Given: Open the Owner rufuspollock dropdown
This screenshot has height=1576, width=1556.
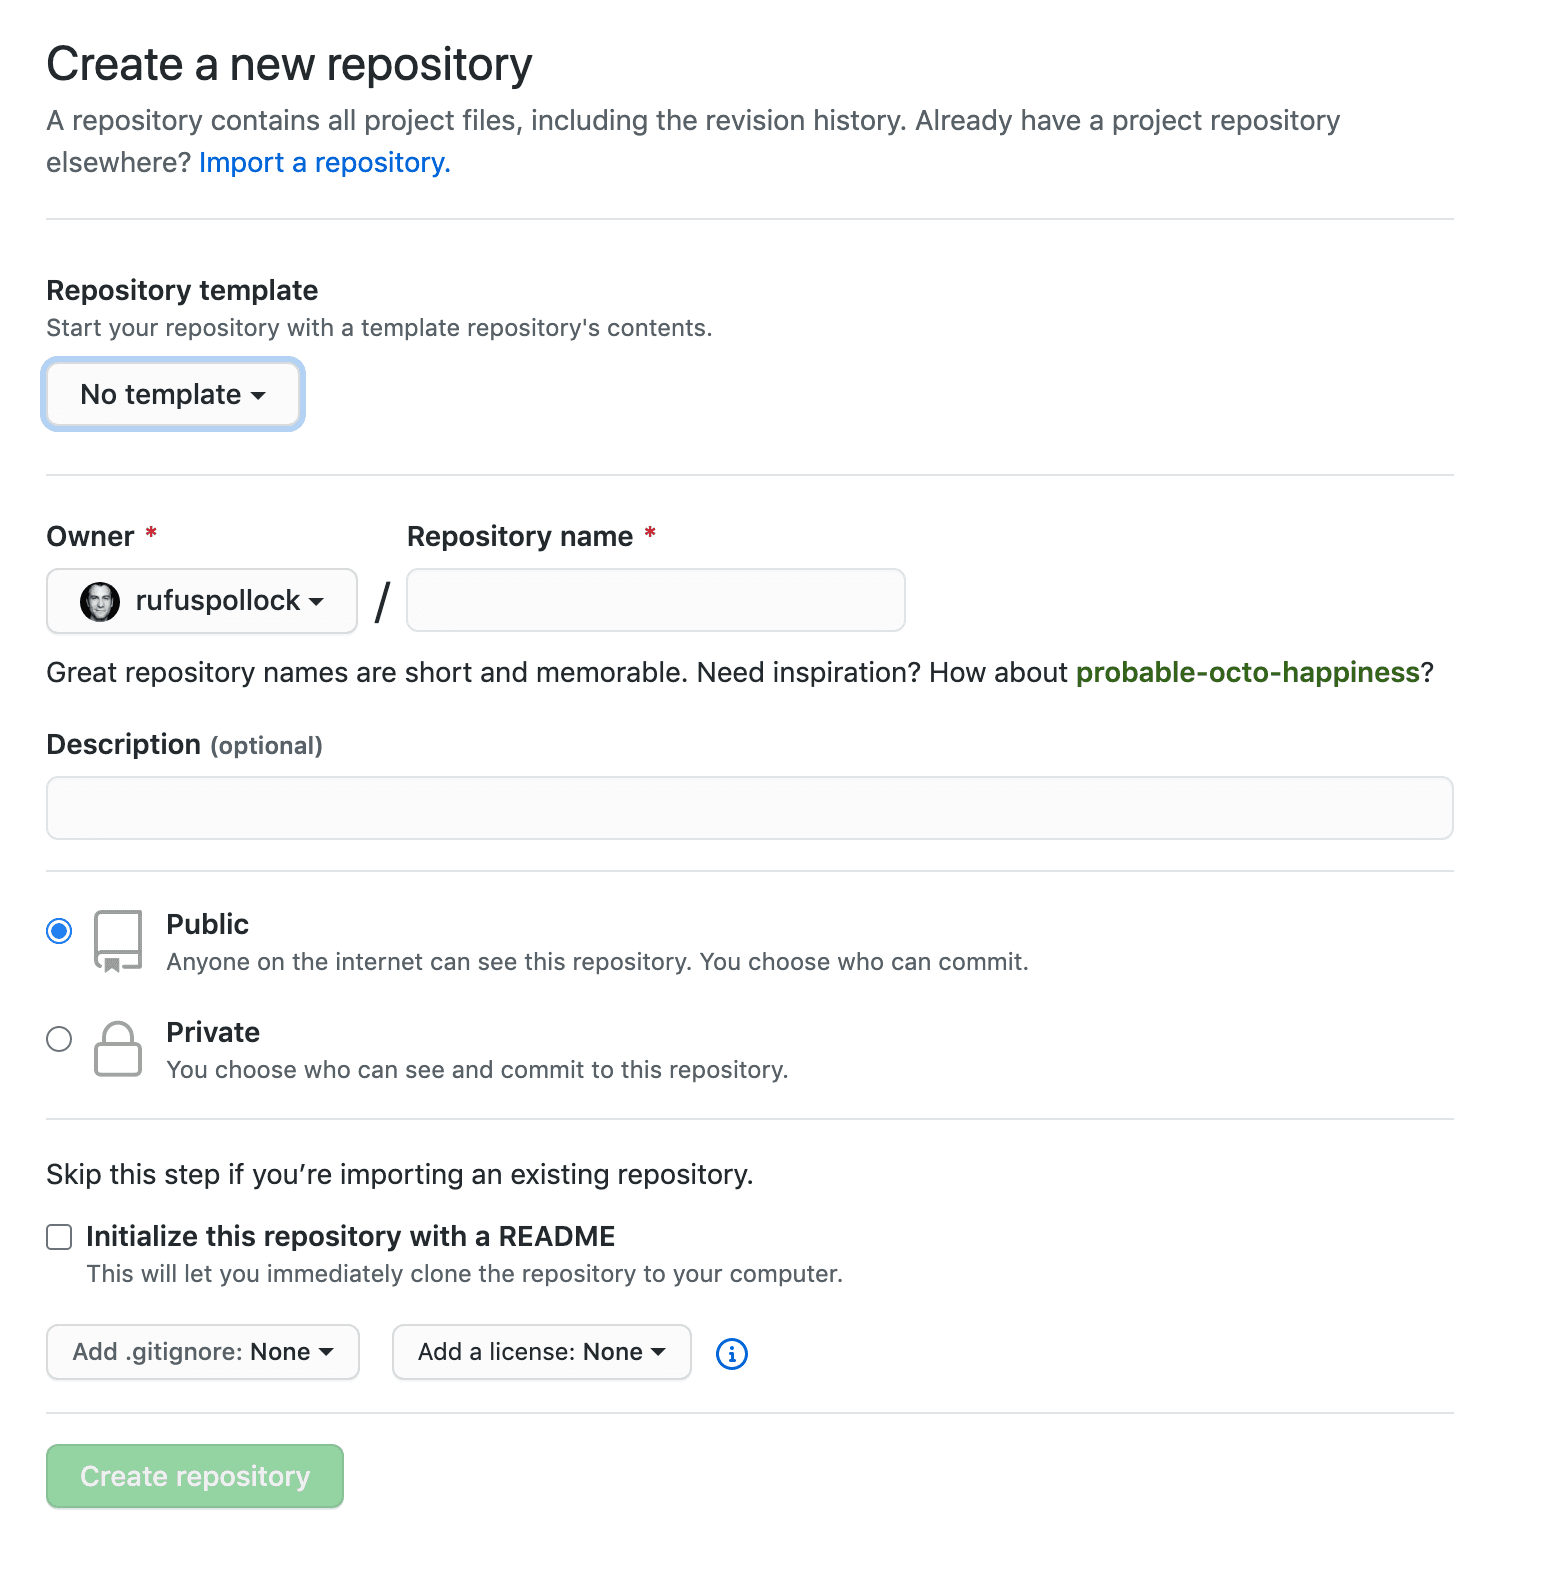Looking at the screenshot, I should point(202,601).
